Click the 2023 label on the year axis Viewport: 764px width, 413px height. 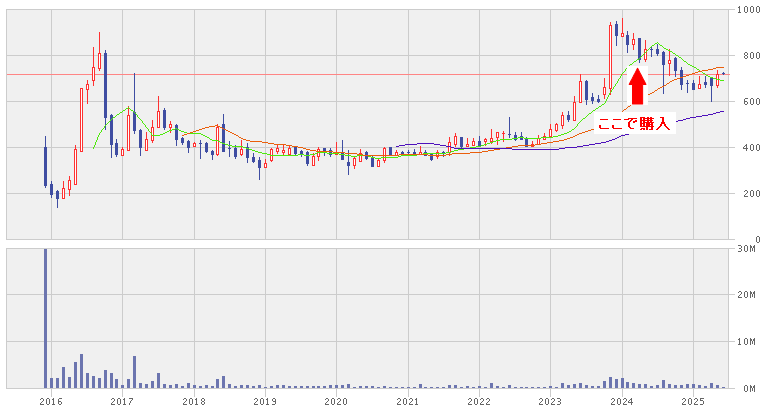[550, 402]
